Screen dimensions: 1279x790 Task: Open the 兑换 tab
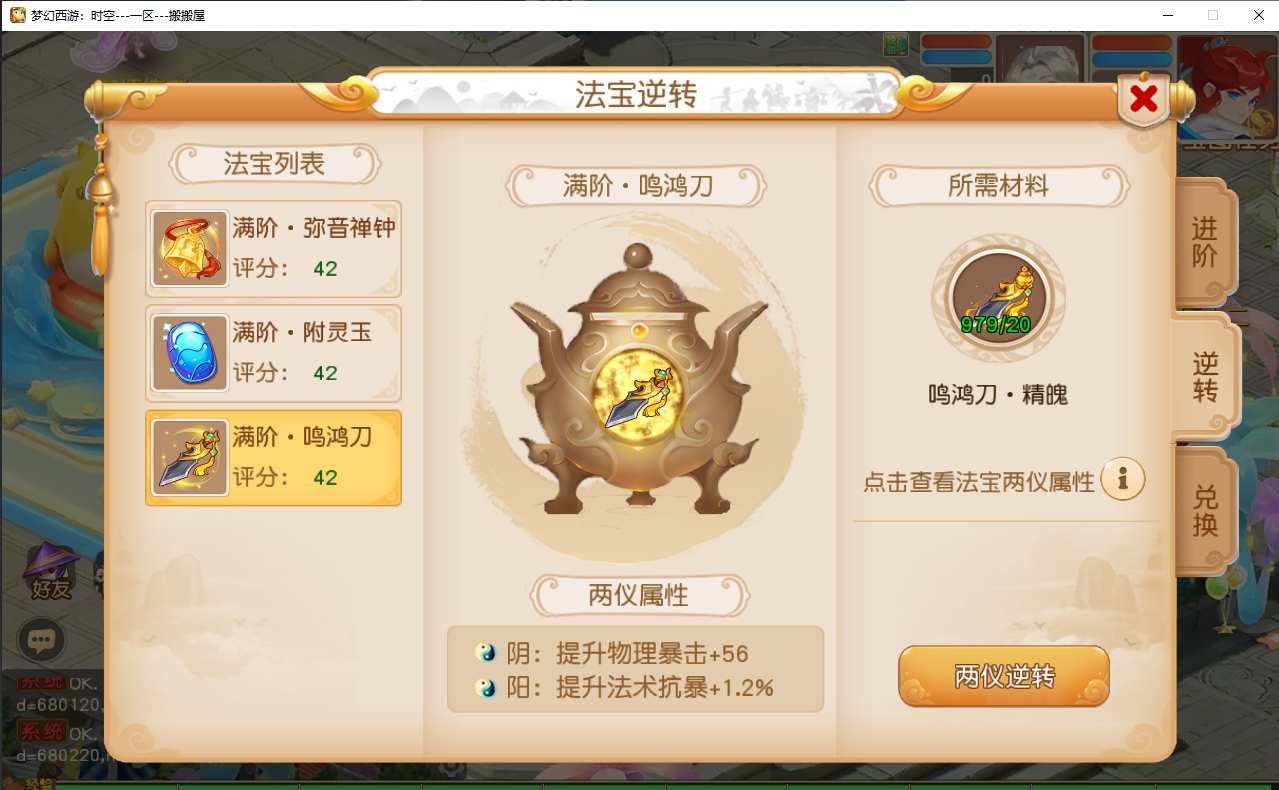[1204, 511]
